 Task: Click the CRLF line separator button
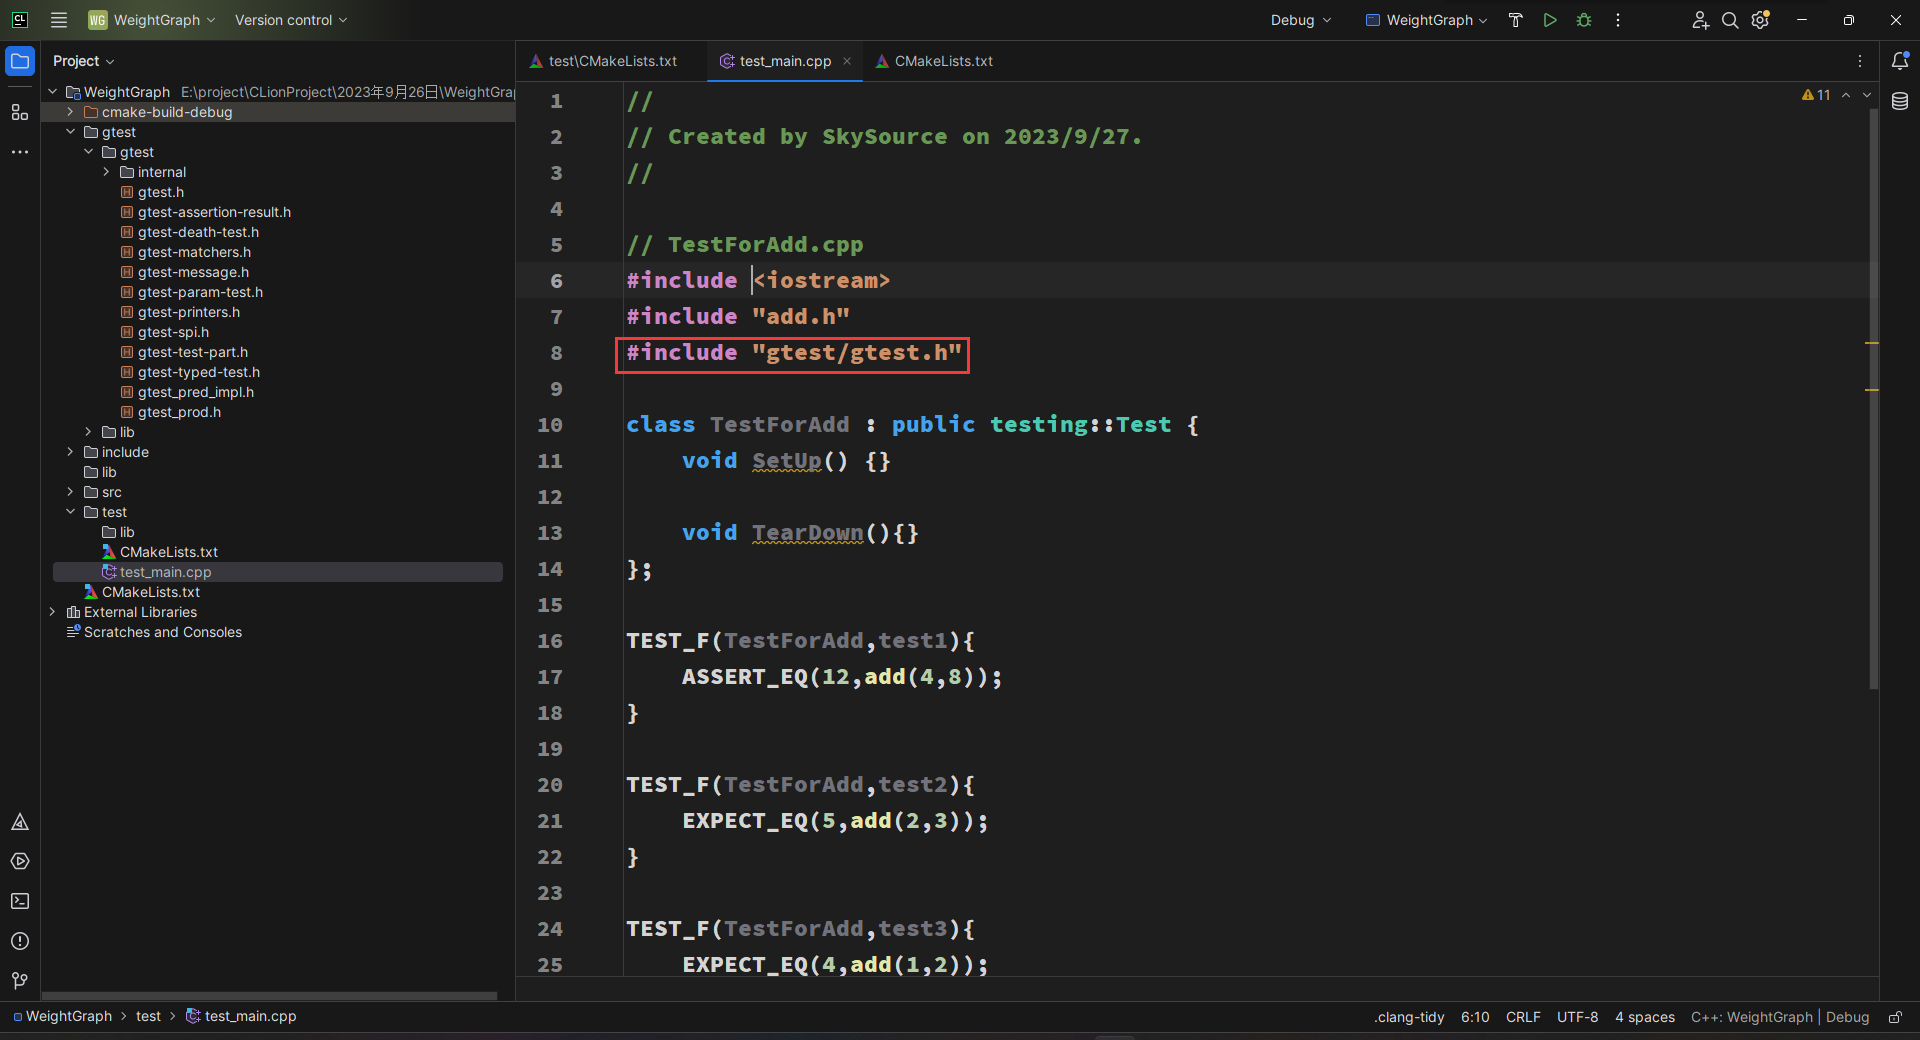point(1522,1017)
